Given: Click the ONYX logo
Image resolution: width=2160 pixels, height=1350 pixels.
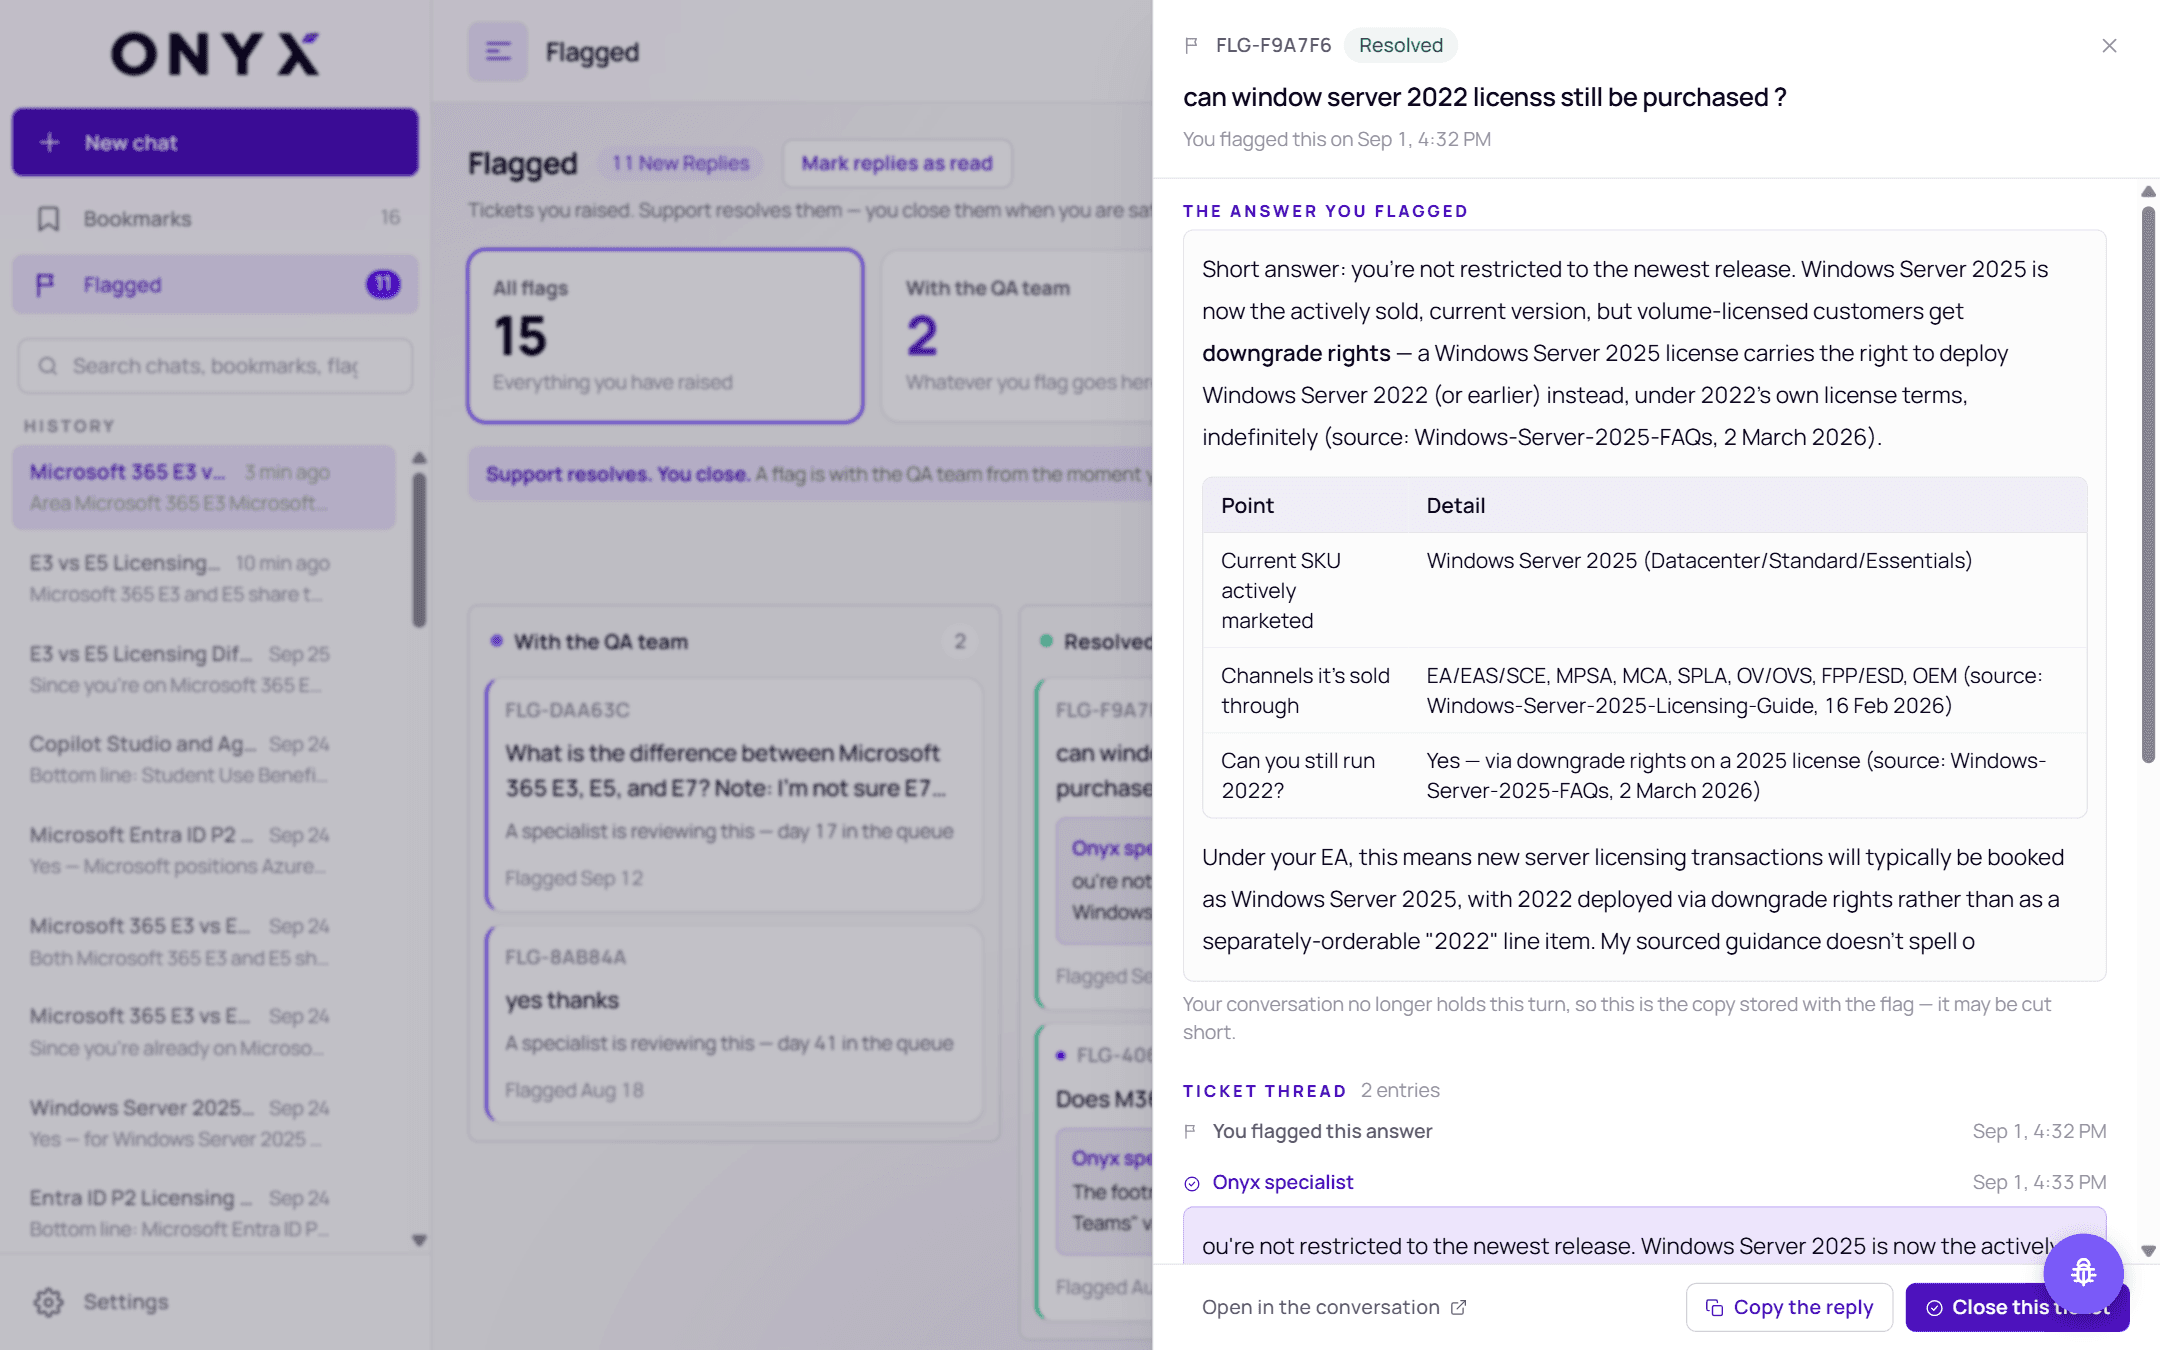Looking at the screenshot, I should [215, 54].
